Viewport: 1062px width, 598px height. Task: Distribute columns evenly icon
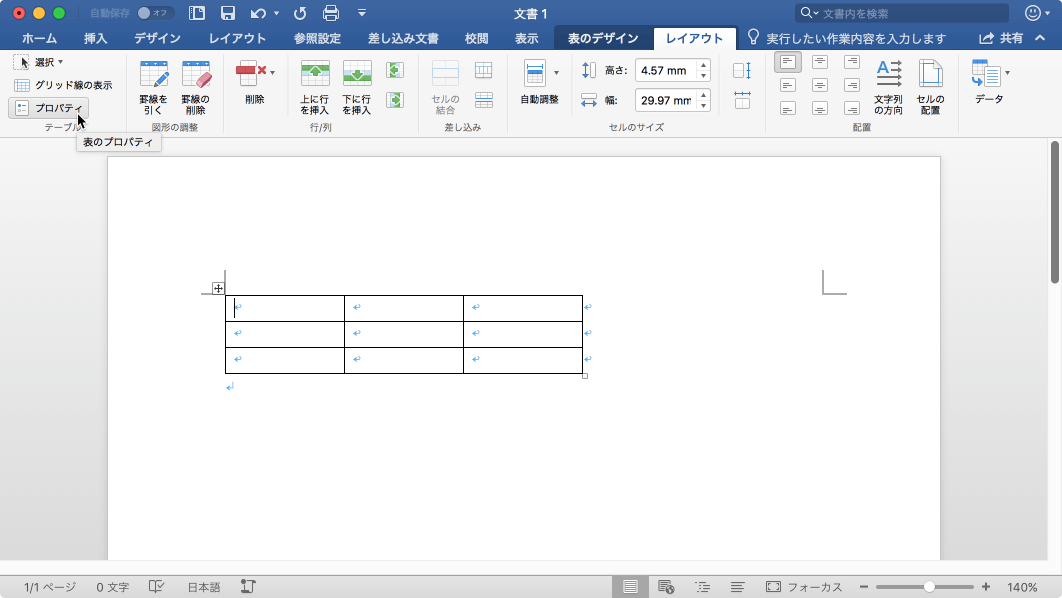742,100
